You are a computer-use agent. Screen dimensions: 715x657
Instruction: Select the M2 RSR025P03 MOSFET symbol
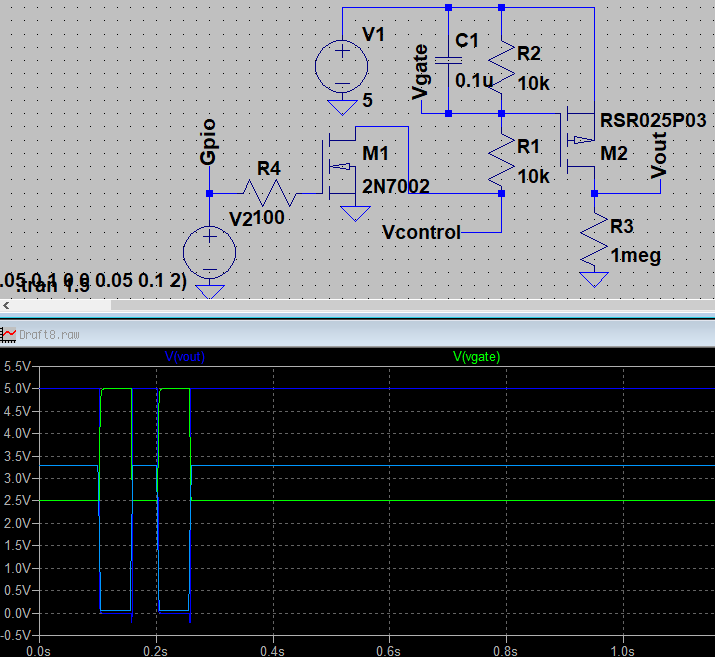581,141
